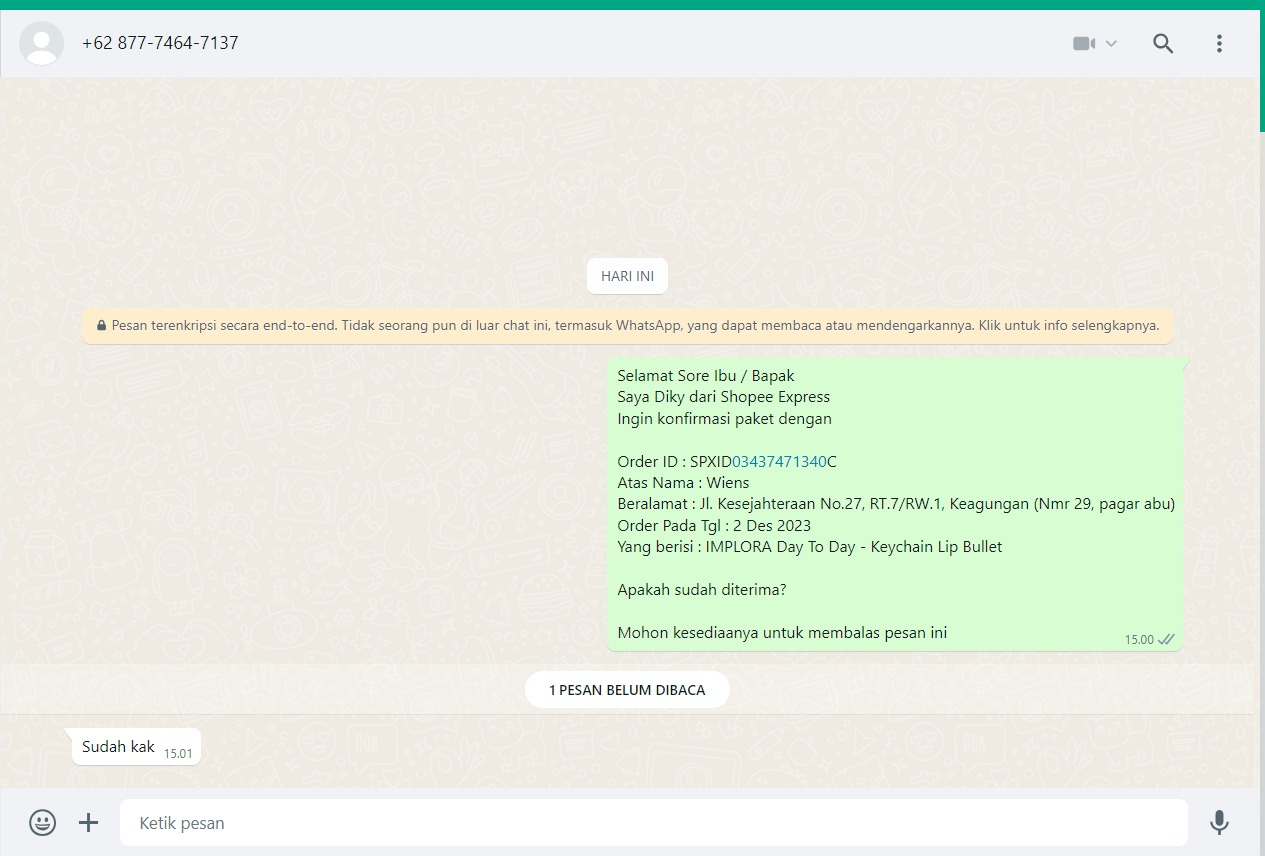Focus the "Ketik pesan" message field
The image size is (1265, 856).
click(654, 823)
